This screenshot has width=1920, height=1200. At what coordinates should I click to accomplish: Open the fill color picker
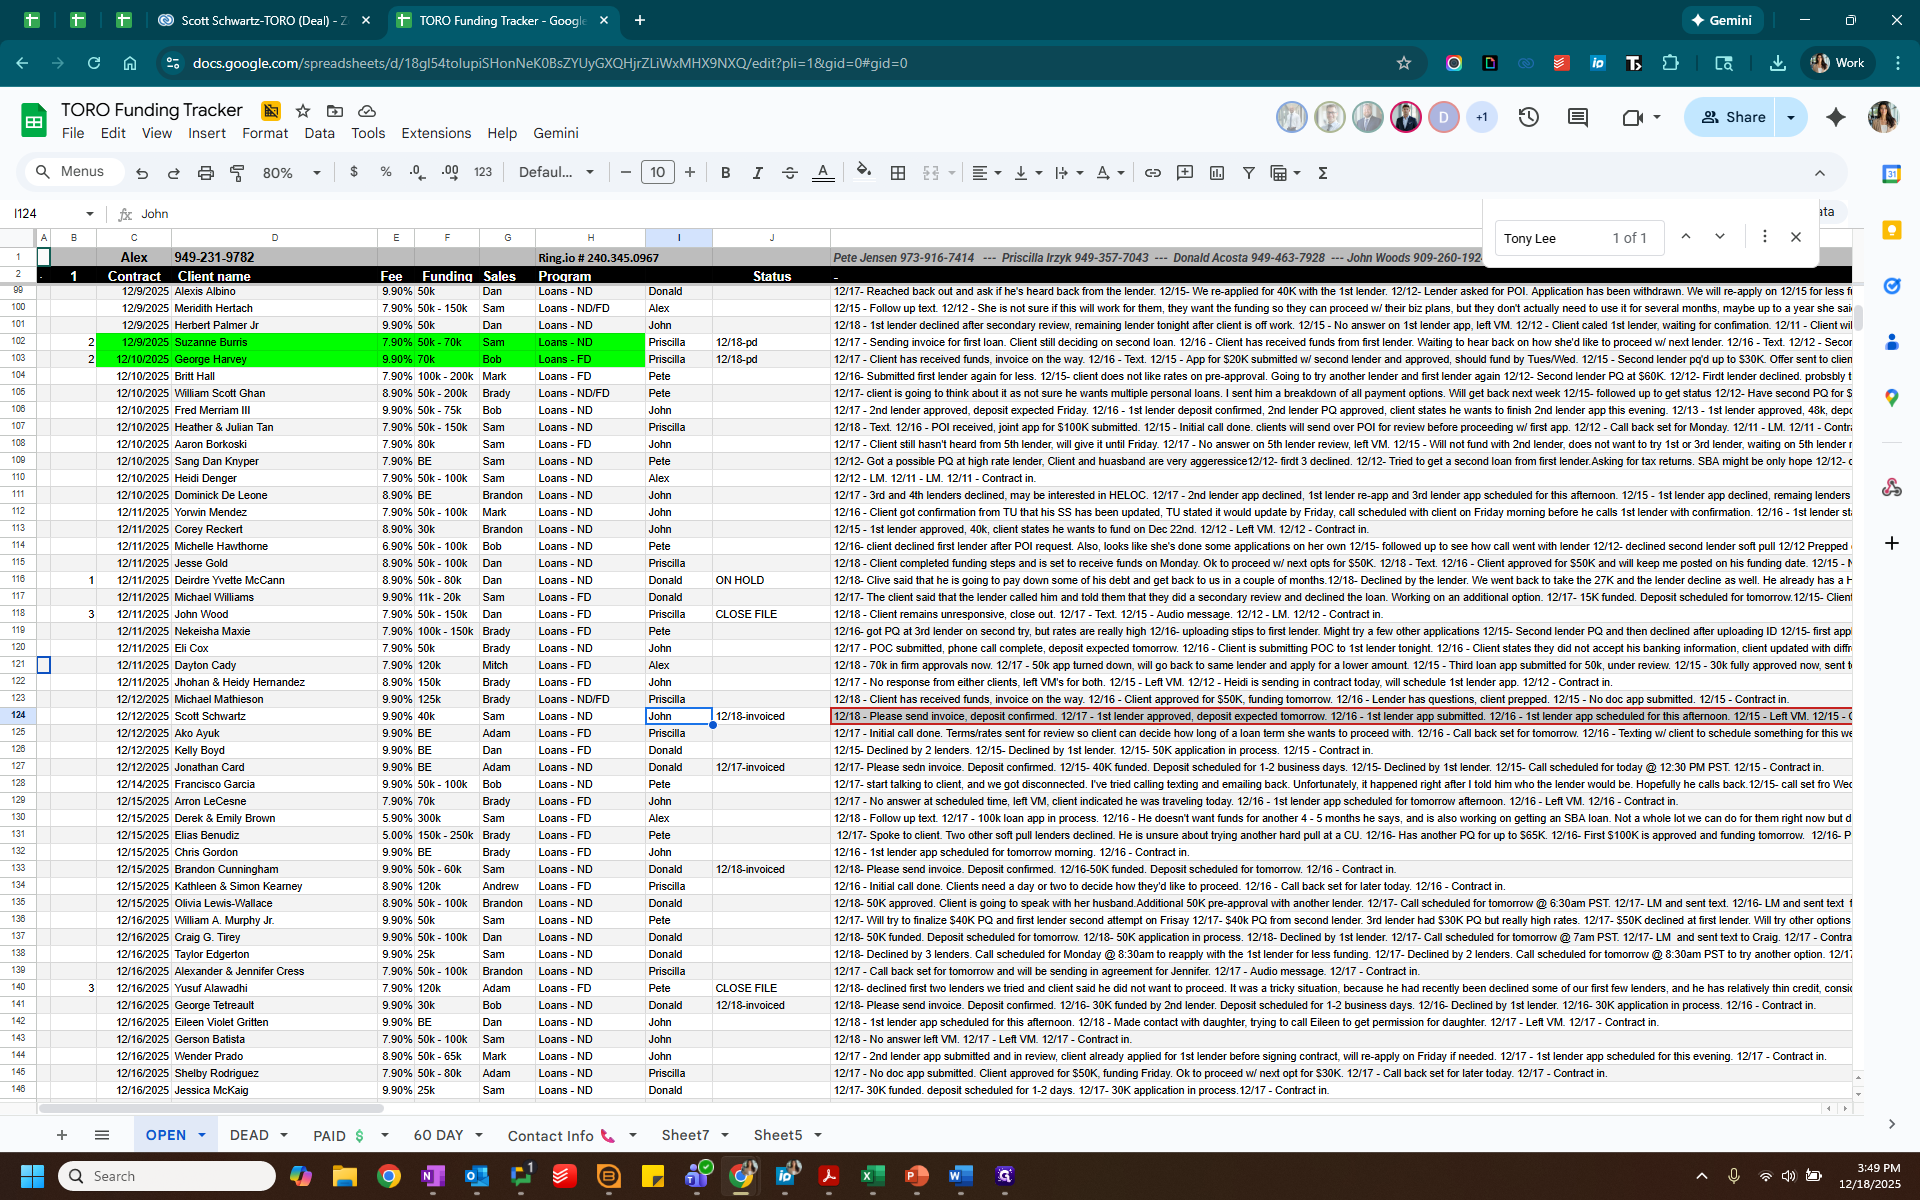coord(863,171)
